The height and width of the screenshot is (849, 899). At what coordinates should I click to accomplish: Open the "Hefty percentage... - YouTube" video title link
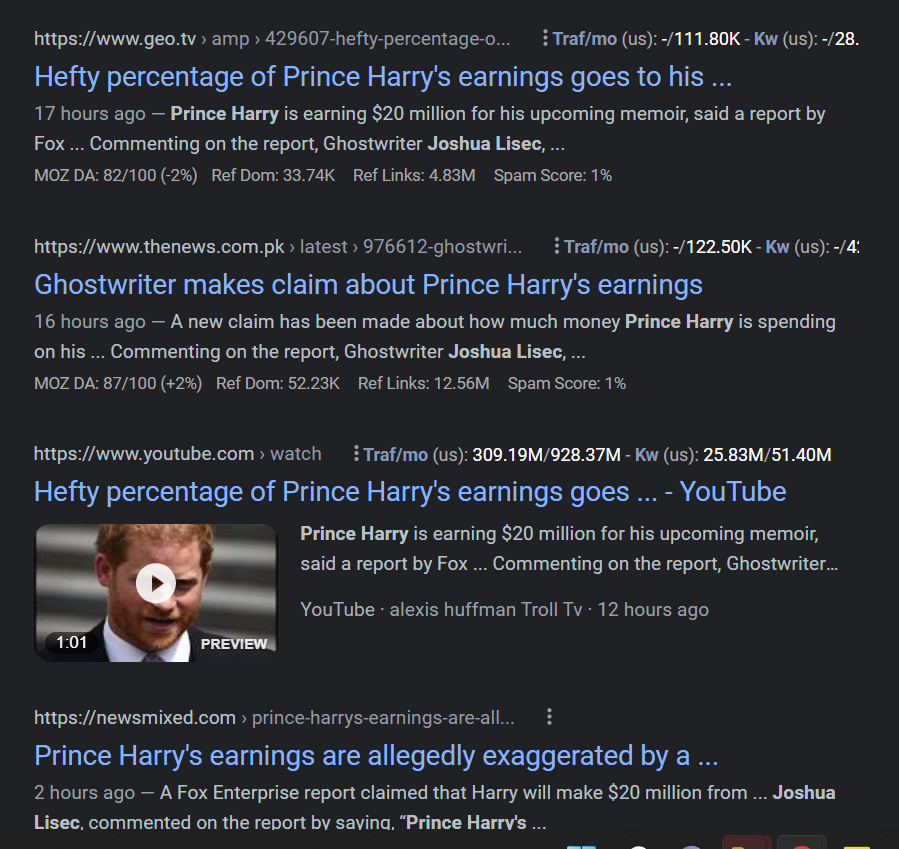click(410, 492)
